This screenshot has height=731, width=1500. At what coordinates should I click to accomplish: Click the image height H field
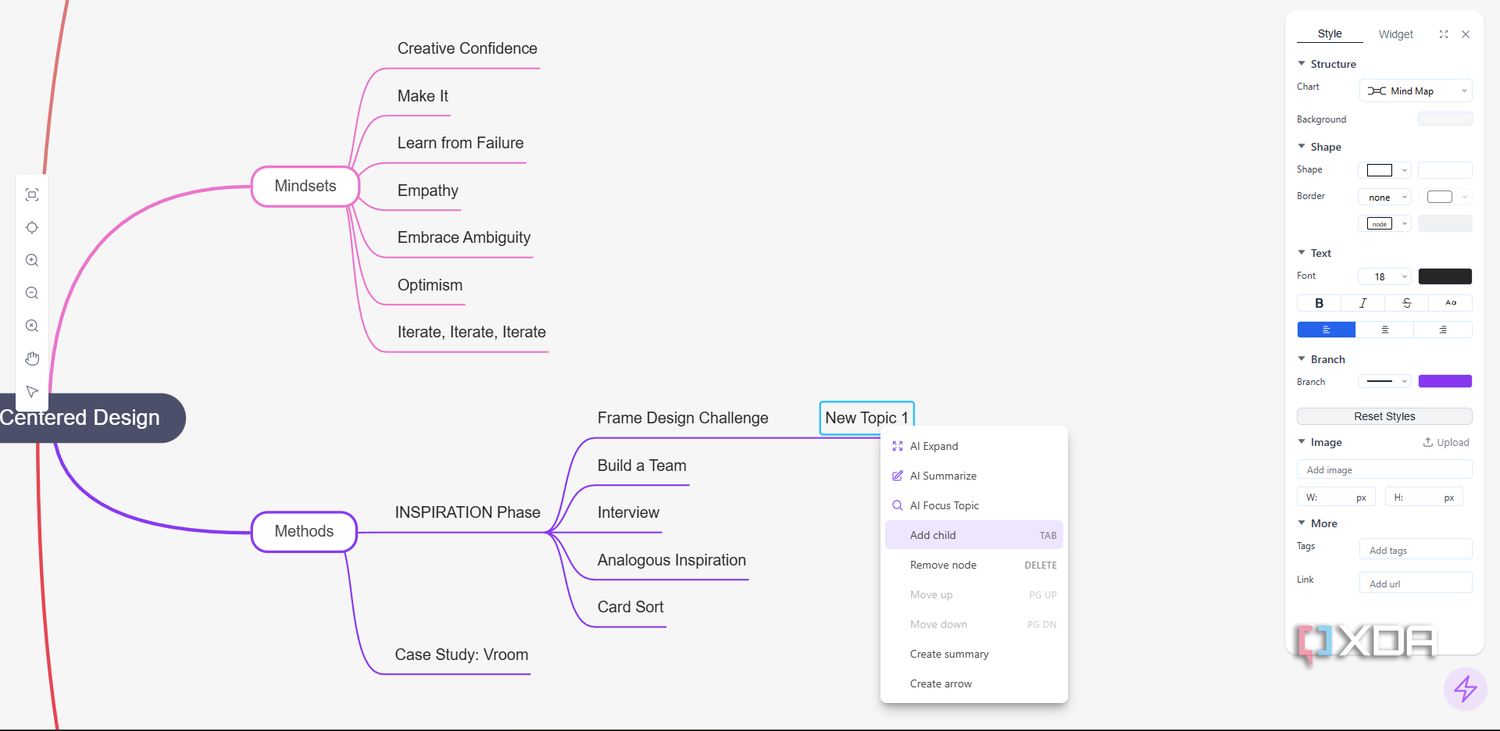pyautogui.click(x=1424, y=497)
